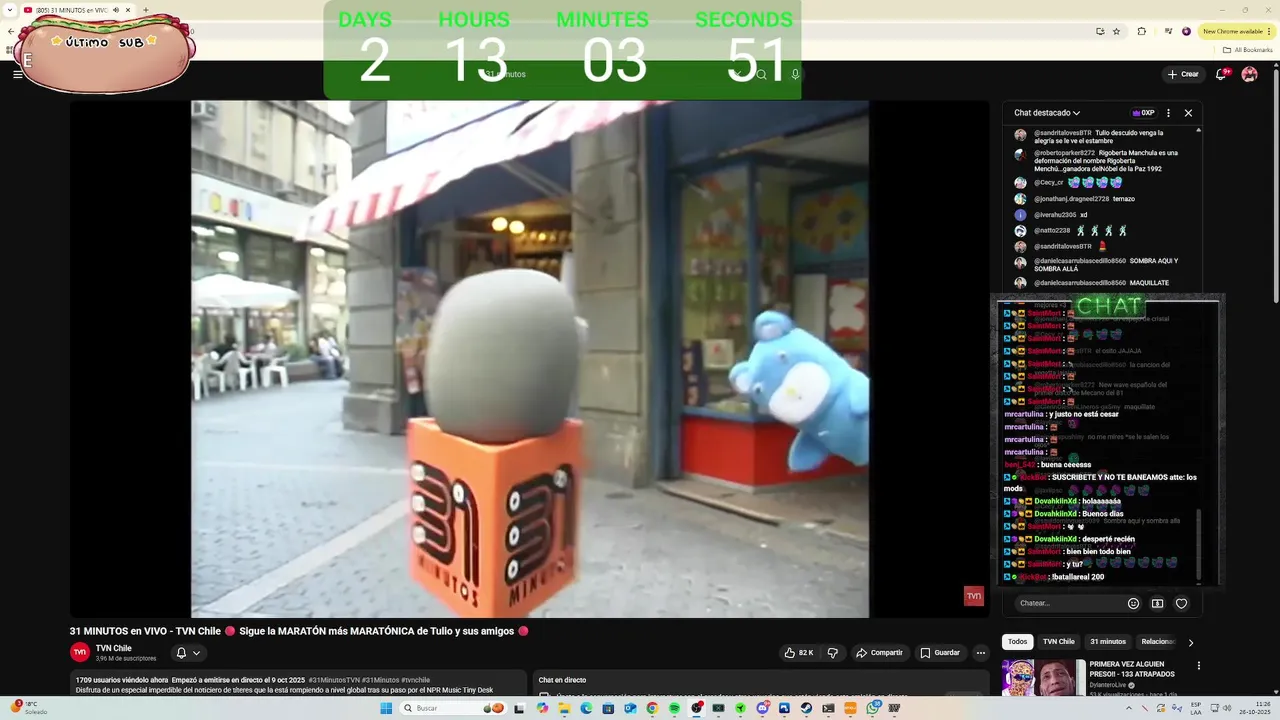Screen dimensions: 1280x720
Task: Click the TVN watermark on video
Action: pos(973,596)
